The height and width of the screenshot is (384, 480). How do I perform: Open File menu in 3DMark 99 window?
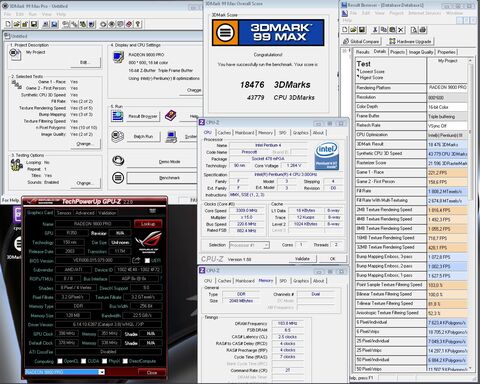coord(8,14)
